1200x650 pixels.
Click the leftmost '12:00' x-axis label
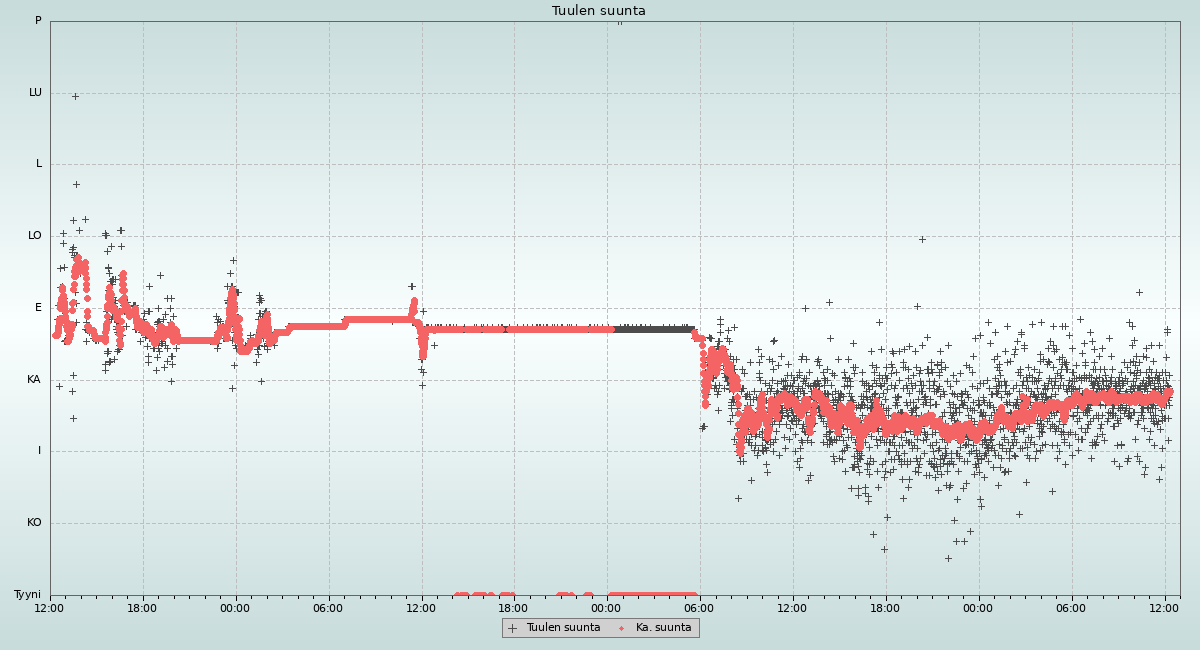tap(50, 607)
